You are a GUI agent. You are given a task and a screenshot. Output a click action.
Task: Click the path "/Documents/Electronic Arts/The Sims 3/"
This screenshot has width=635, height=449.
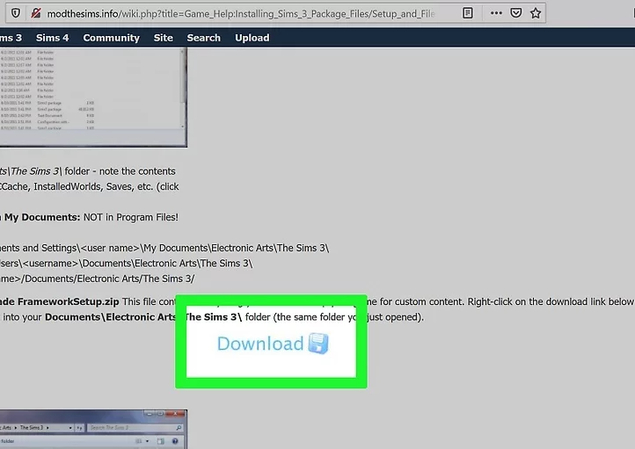click(110, 279)
